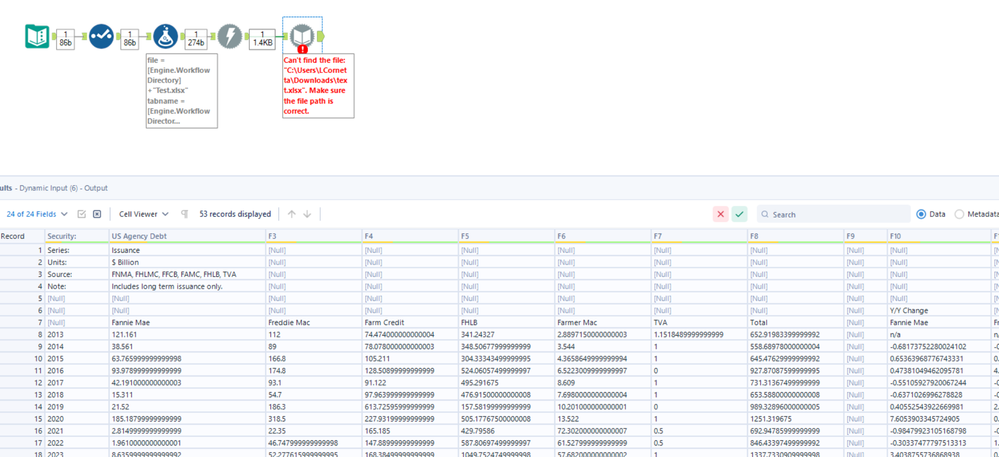Click the Security: column header

click(x=76, y=236)
